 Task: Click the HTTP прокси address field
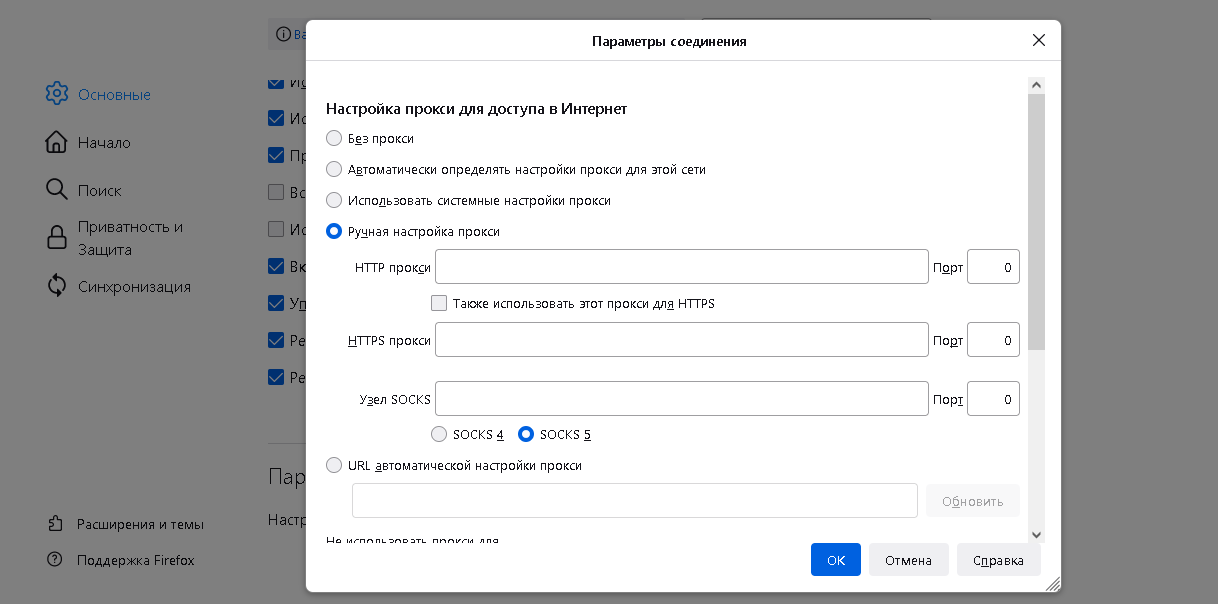(681, 267)
